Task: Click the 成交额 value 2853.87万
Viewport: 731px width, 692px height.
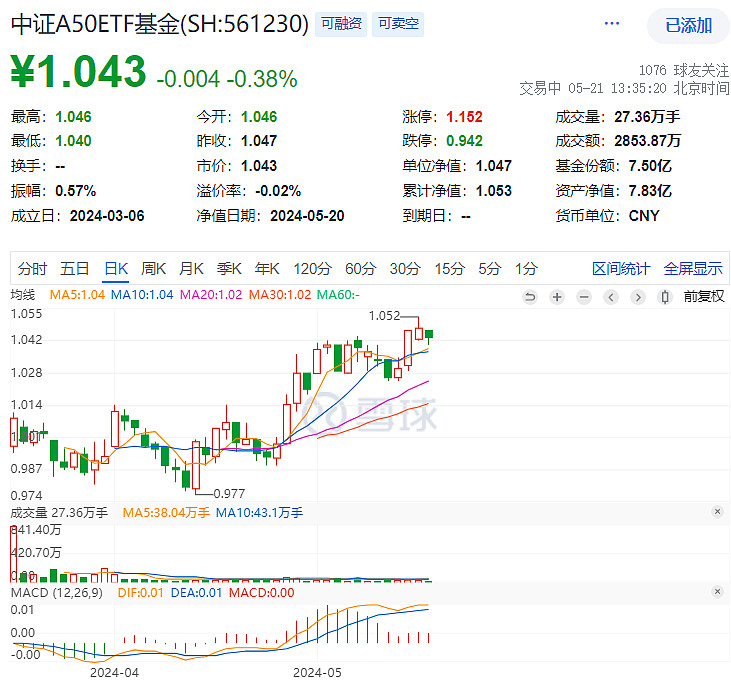Action: point(648,141)
